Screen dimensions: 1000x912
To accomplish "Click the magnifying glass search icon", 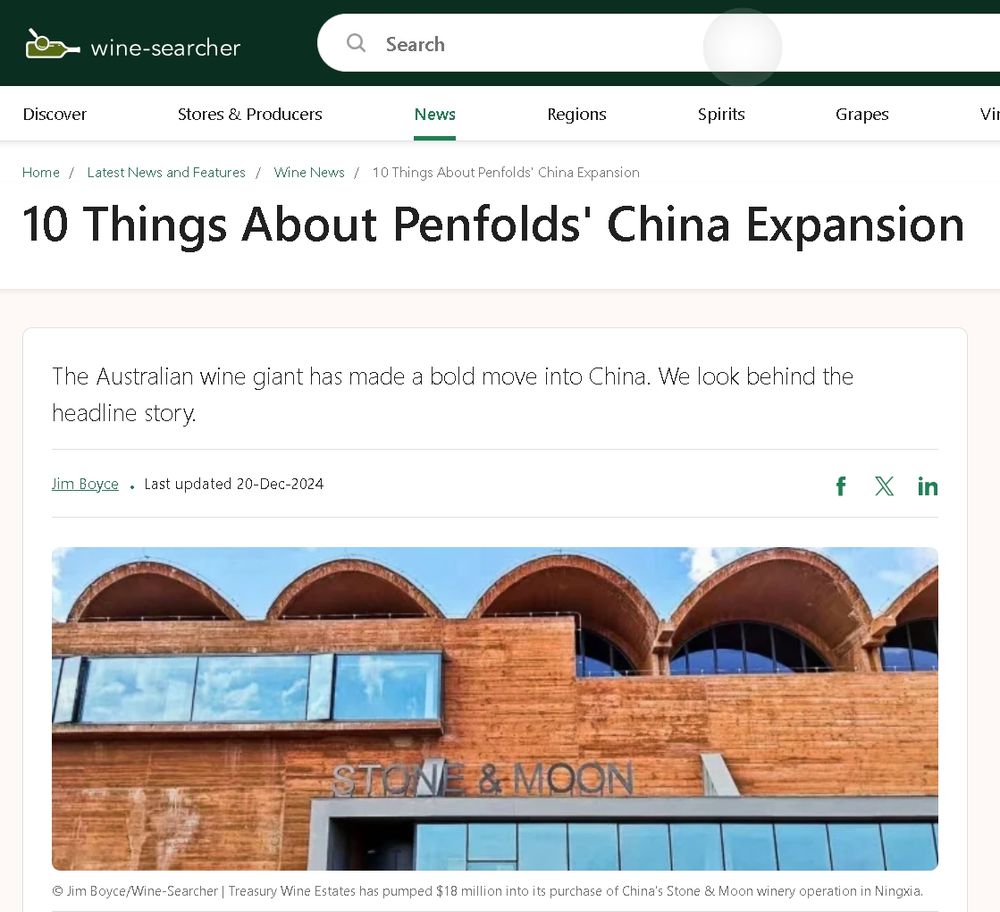I will pos(356,43).
